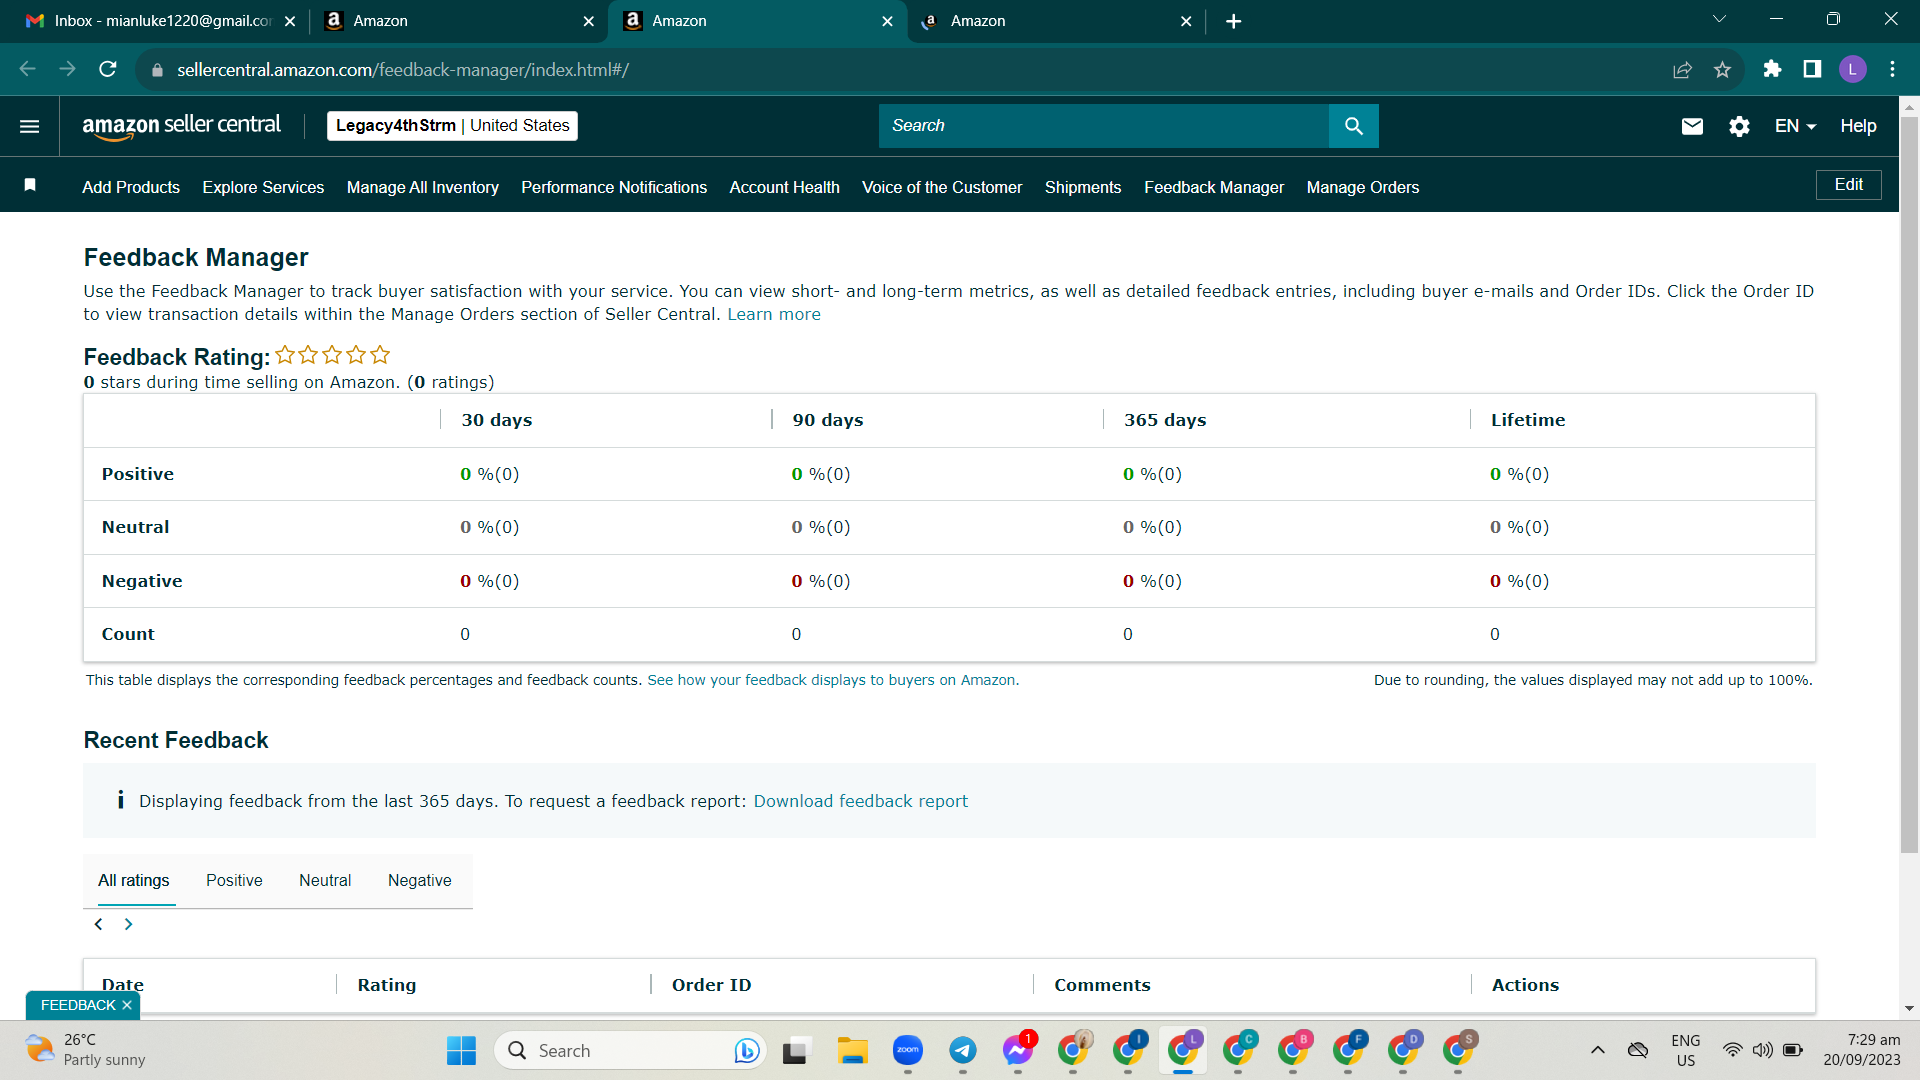Open the hamburger navigation menu
1920x1080 pixels.
click(x=29, y=126)
